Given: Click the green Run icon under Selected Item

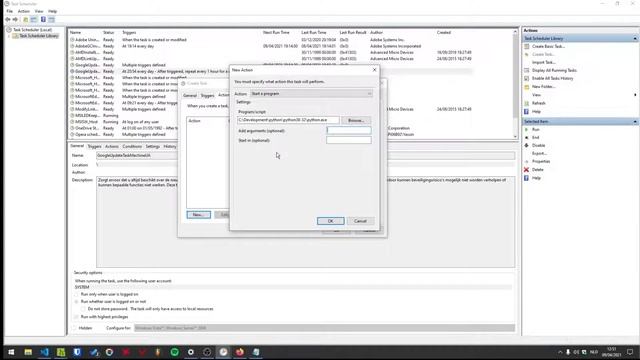Looking at the screenshot, I should (527, 129).
